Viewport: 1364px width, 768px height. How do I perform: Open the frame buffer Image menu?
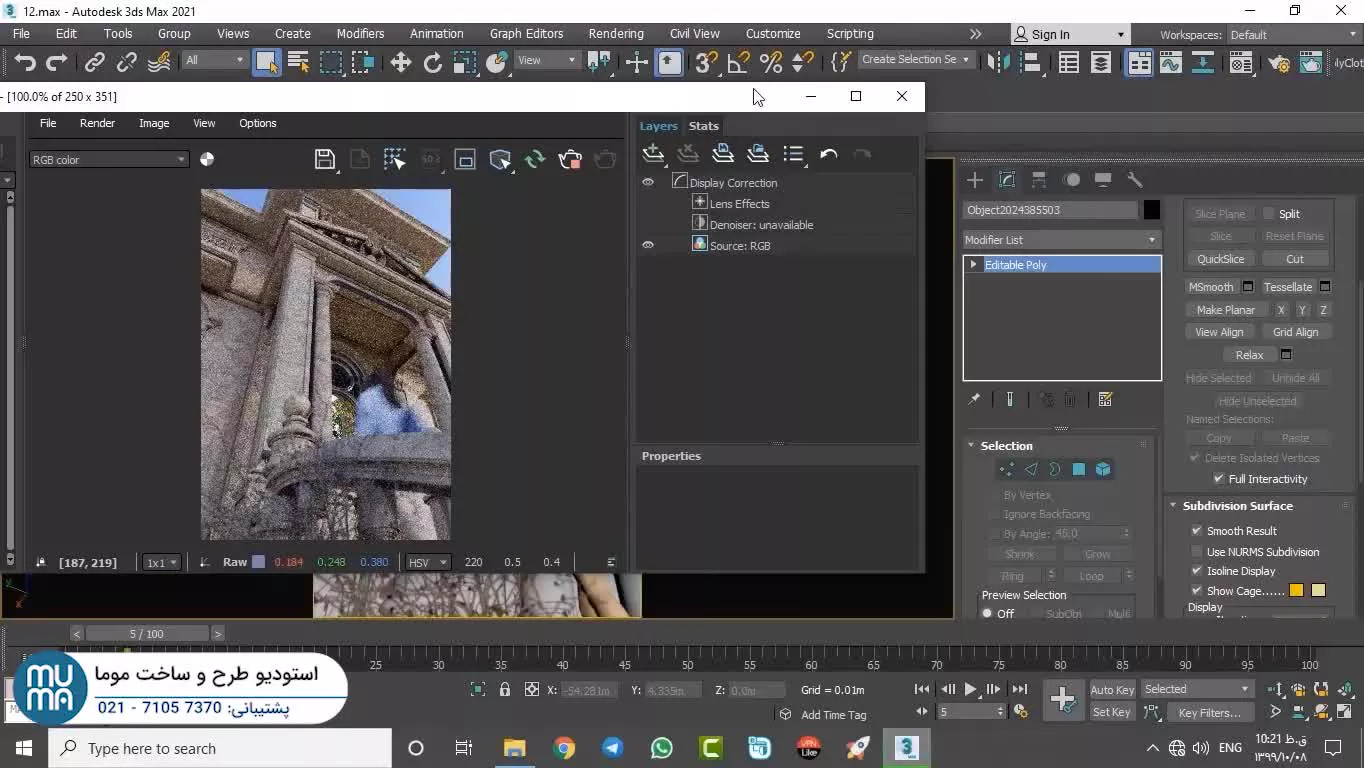point(153,123)
